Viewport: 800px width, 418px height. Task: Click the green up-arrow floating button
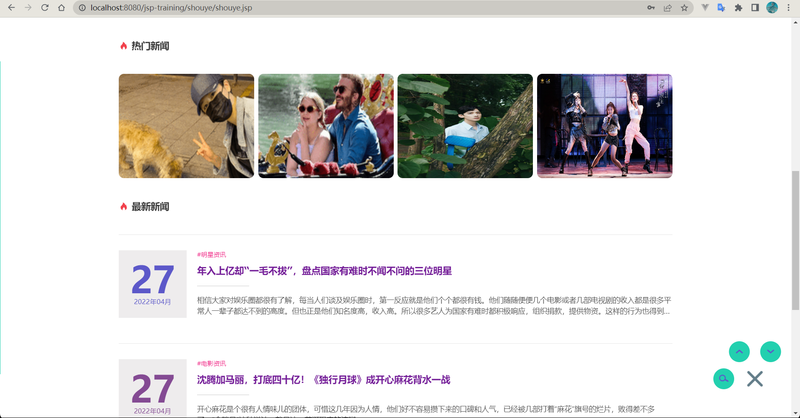click(739, 352)
